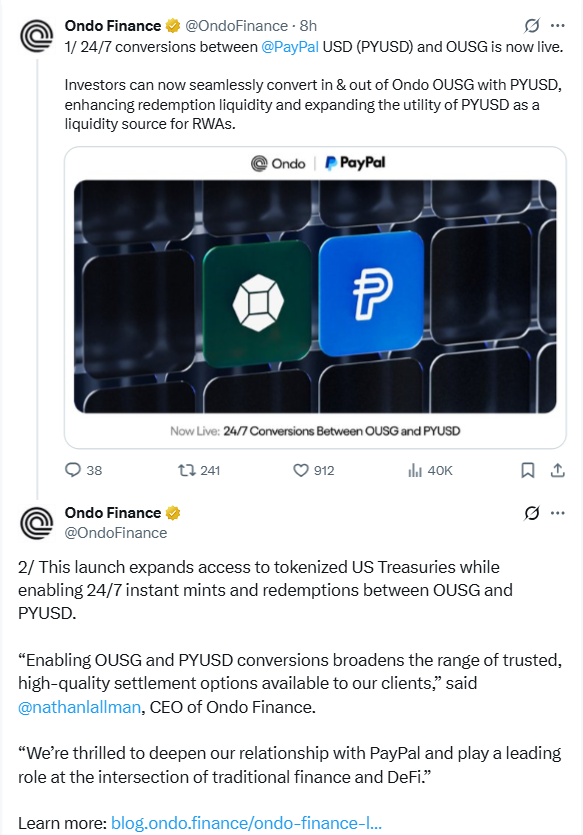583x835 pixels.
Task: Open the @nathanlallman profile link
Action: (x=79, y=707)
